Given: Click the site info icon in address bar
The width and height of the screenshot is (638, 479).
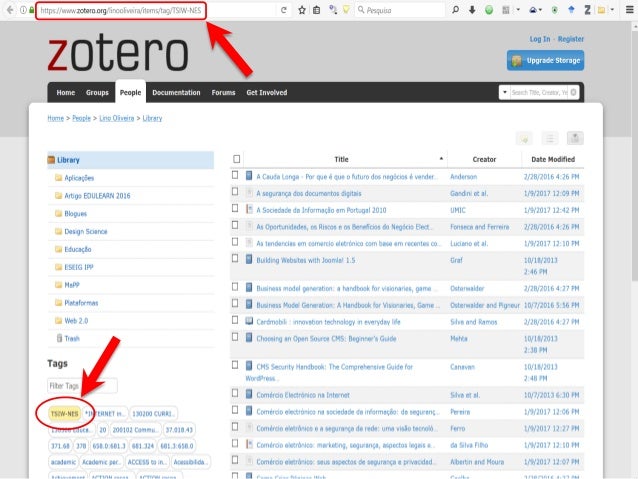Looking at the screenshot, I should [x=23, y=10].
